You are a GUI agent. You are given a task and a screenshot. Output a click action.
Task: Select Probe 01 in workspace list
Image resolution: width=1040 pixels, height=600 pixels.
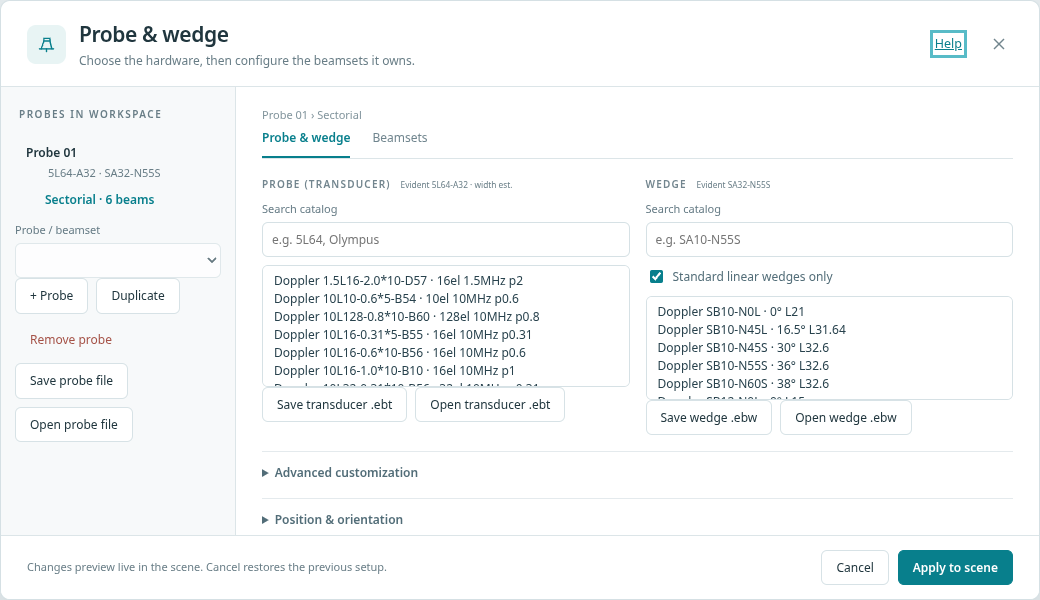(51, 152)
